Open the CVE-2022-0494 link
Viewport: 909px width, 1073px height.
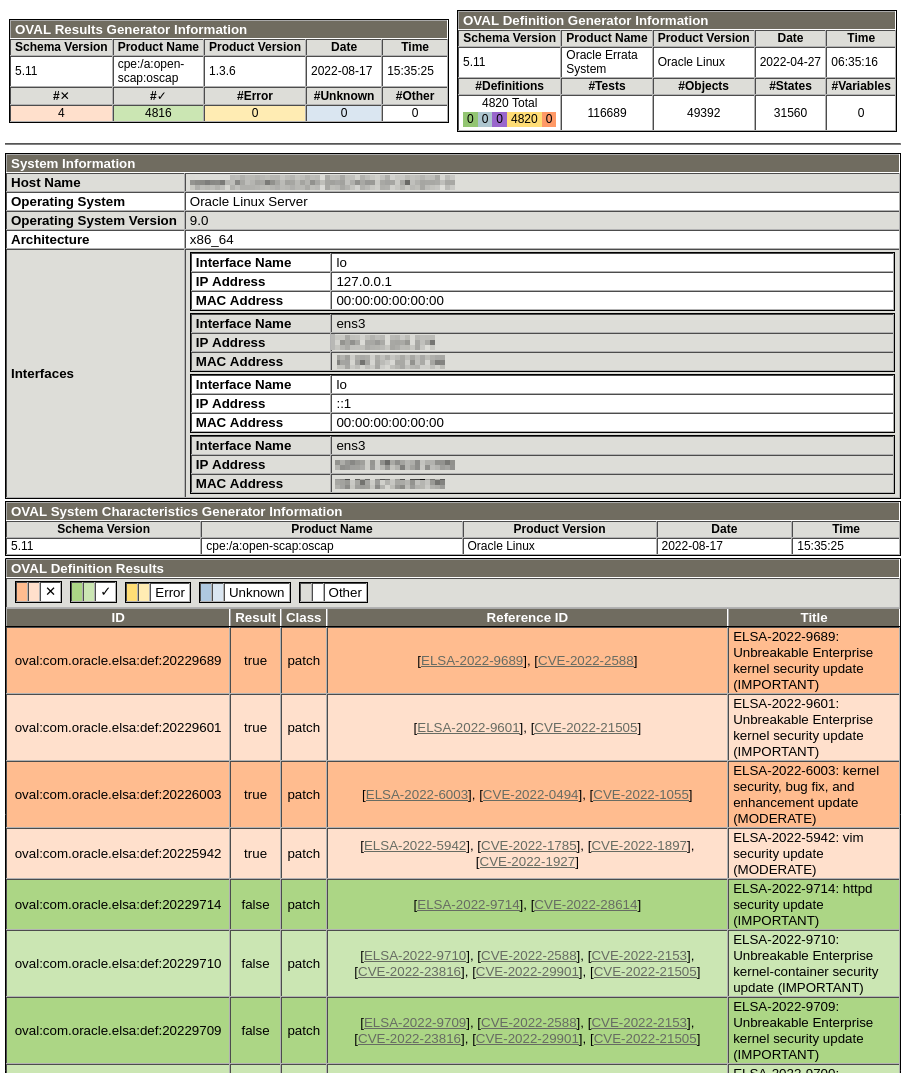point(530,795)
